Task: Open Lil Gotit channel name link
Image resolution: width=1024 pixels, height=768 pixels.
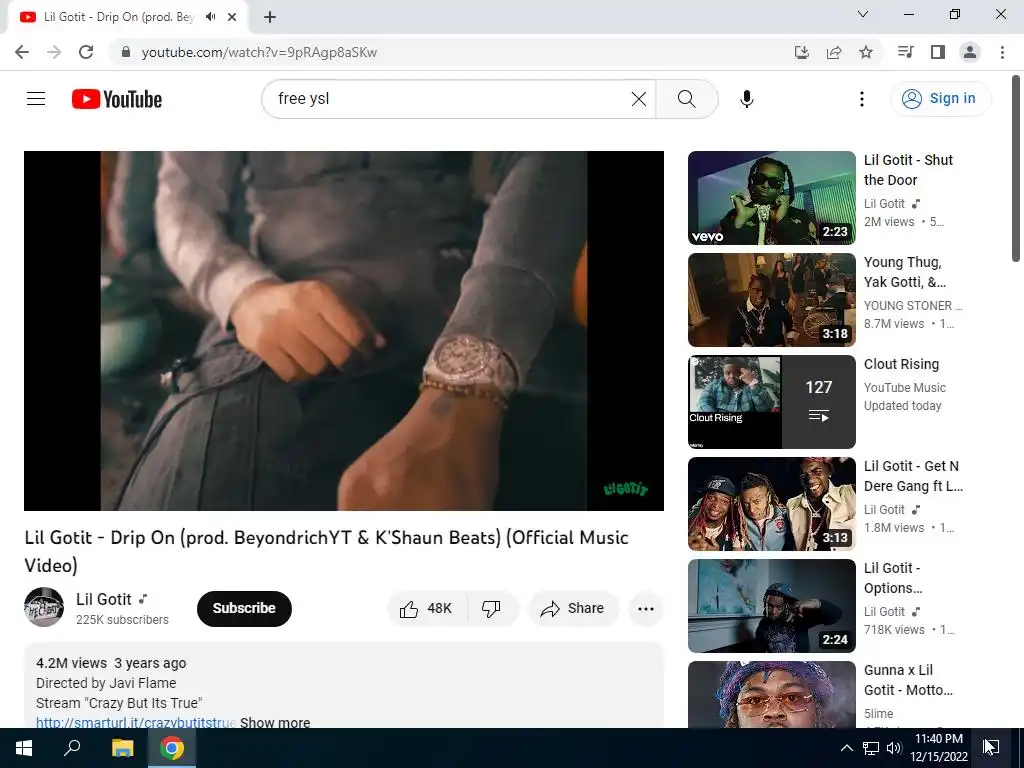Action: point(104,599)
